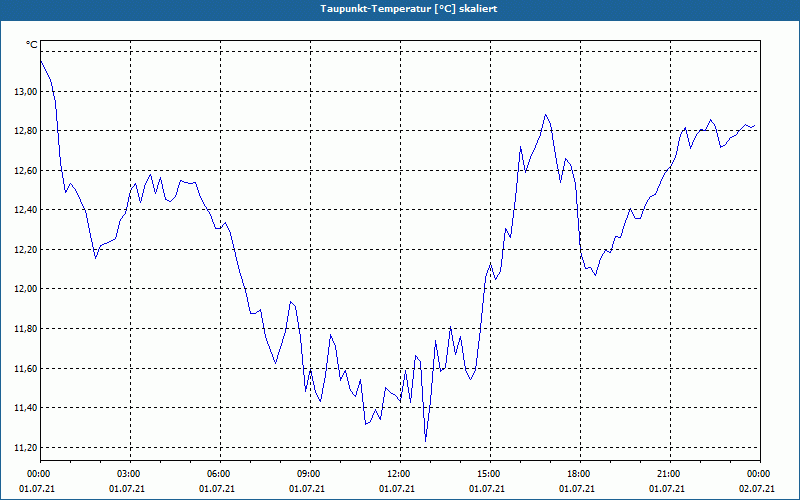The height and width of the screenshot is (500, 800).
Task: Pick the 21:00 time label
Action: (670, 474)
